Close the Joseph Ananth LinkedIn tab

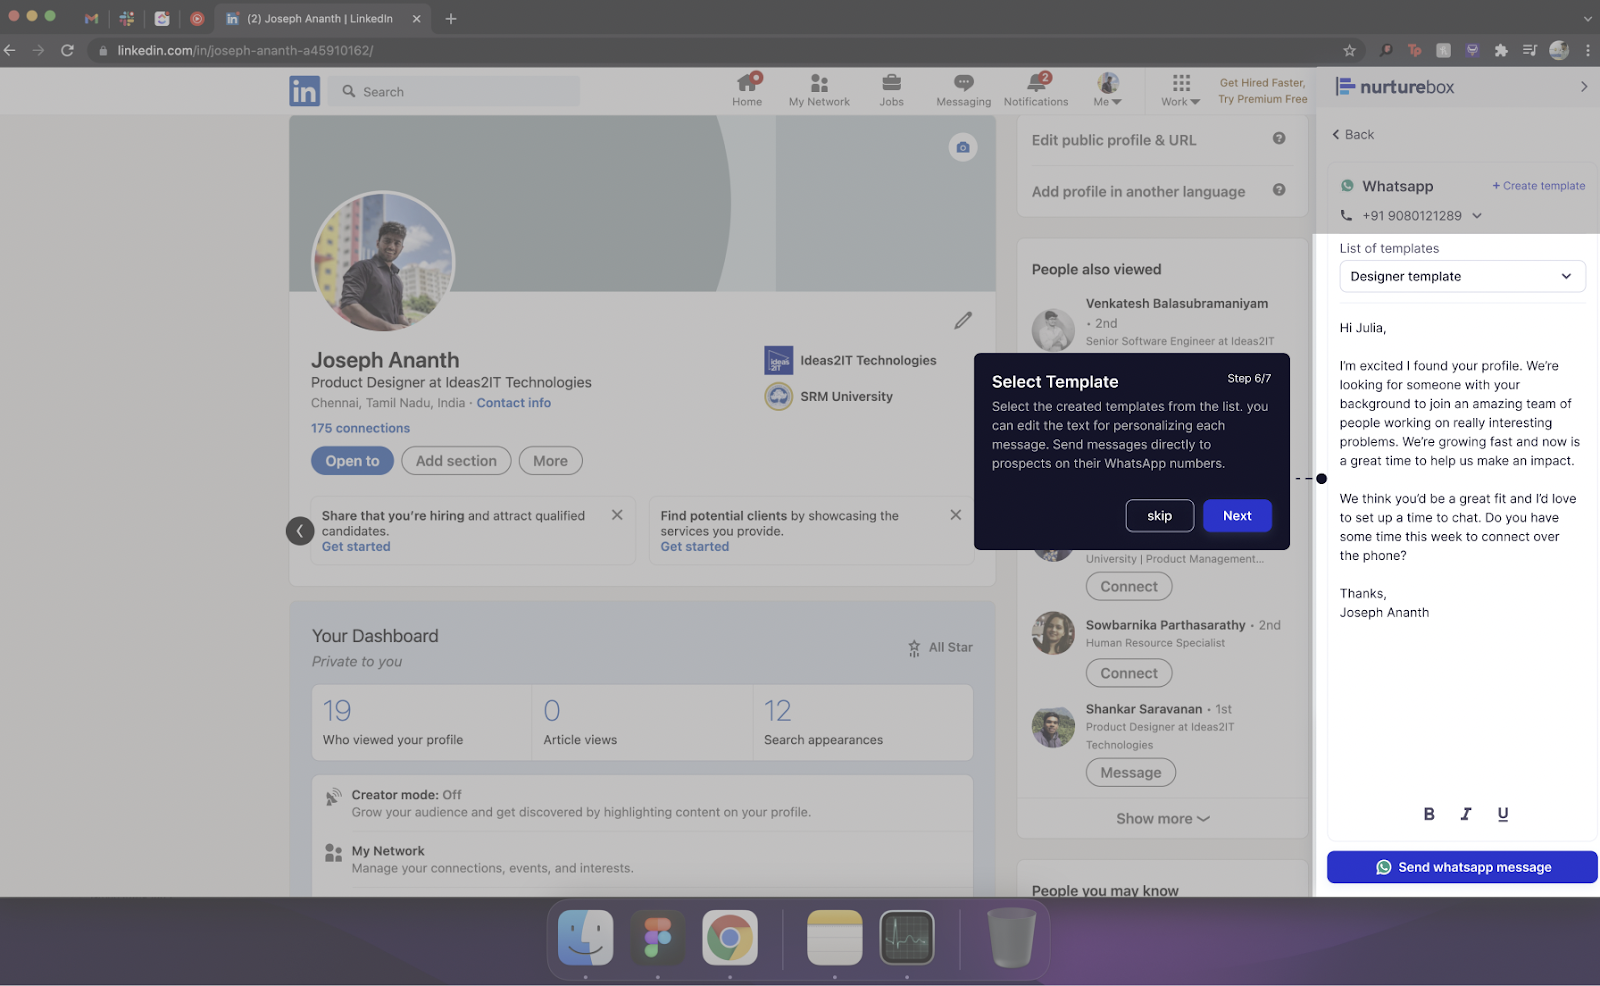417,18
